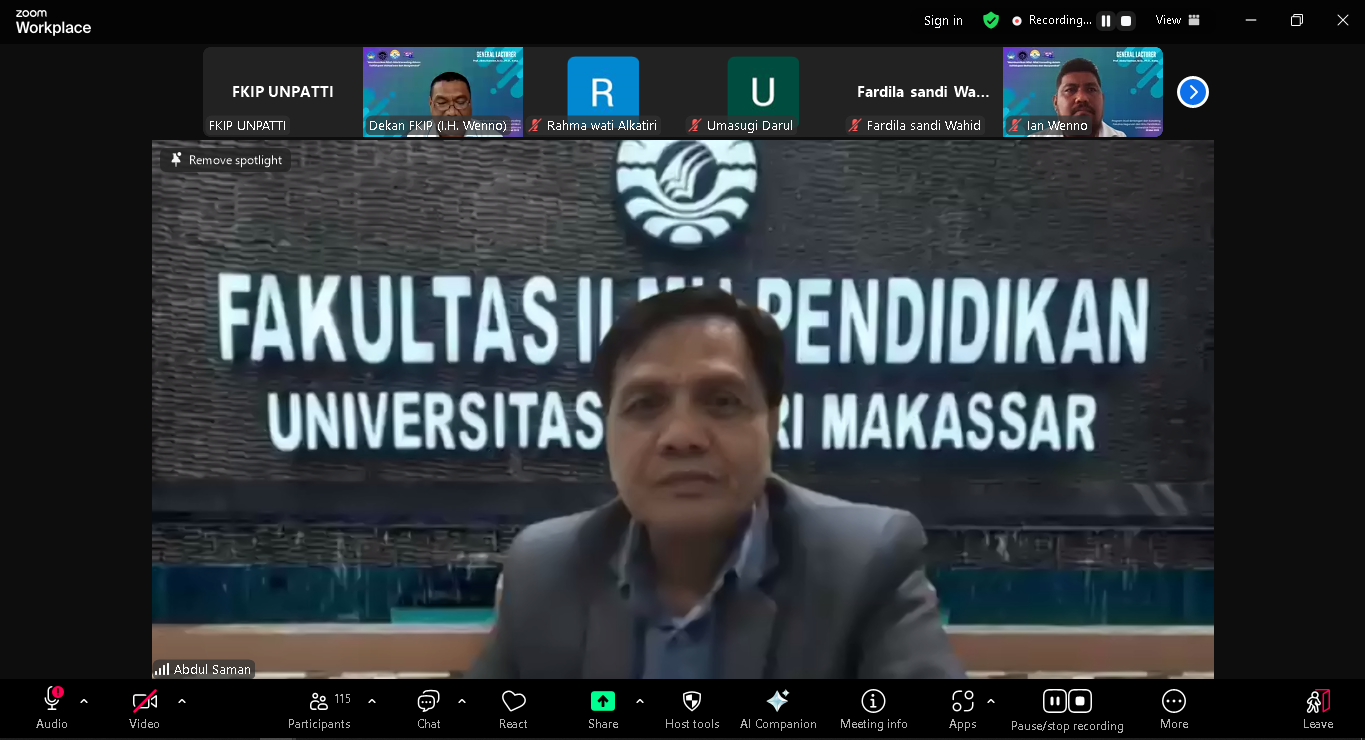Click the More options icon
This screenshot has width=1365, height=740.
tap(1174, 702)
